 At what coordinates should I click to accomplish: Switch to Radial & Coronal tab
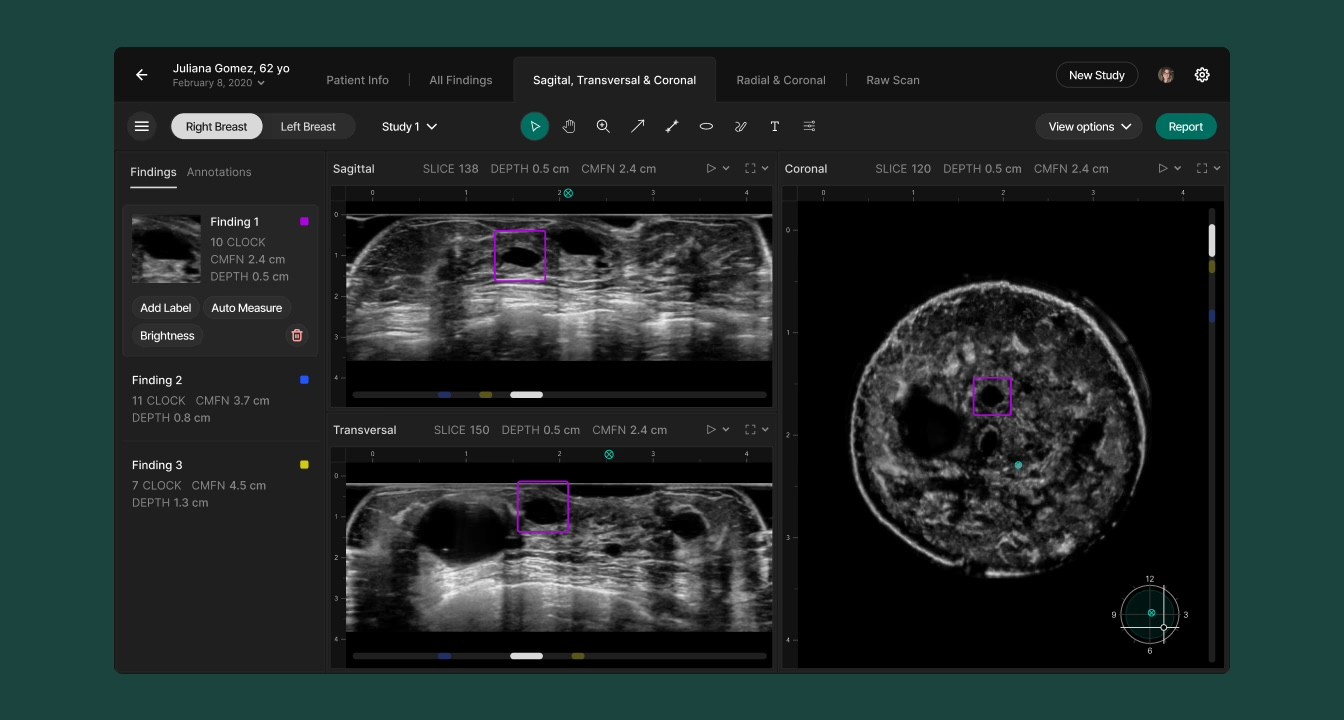[780, 80]
